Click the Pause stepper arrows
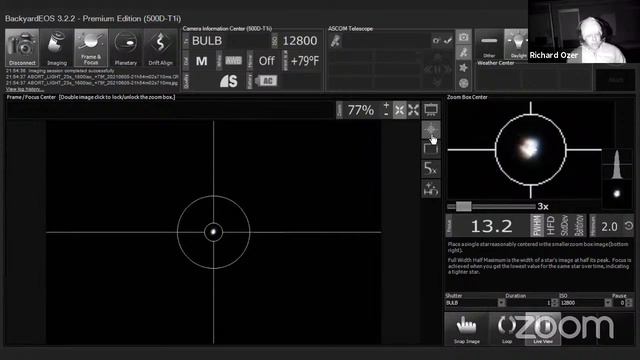This screenshot has width=640, height=360. click(x=629, y=303)
